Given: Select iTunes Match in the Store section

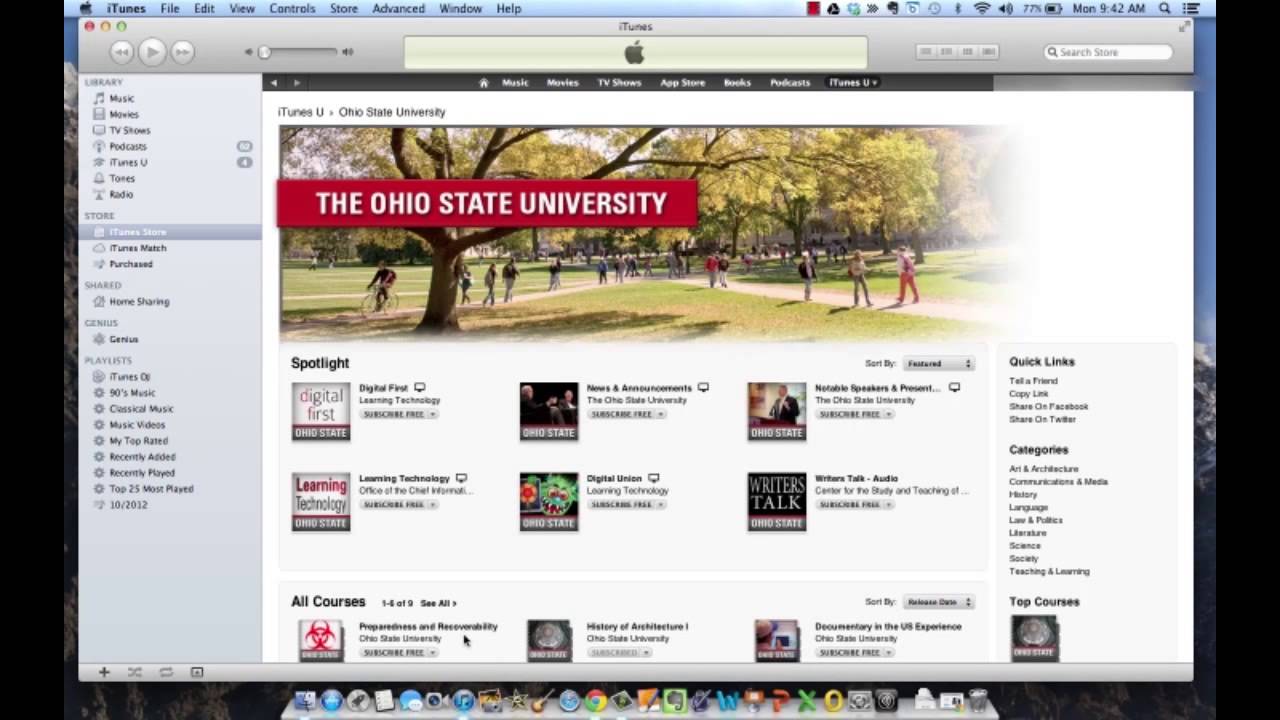Looking at the screenshot, I should click(138, 248).
